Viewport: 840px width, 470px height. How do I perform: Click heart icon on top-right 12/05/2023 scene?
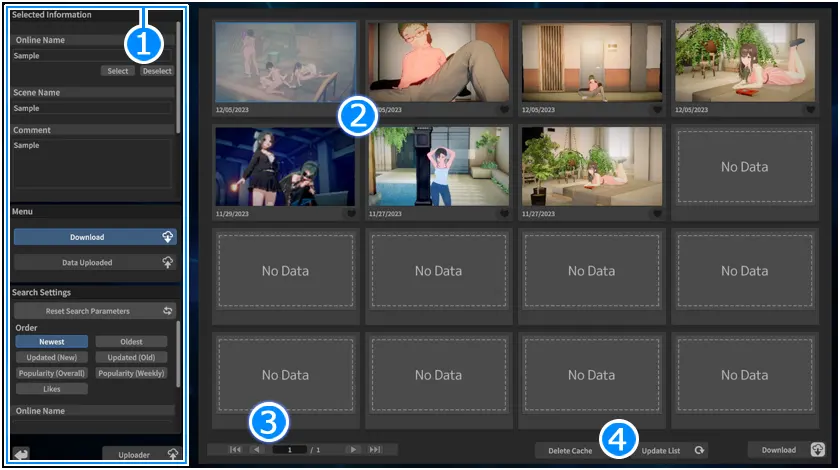pos(809,110)
